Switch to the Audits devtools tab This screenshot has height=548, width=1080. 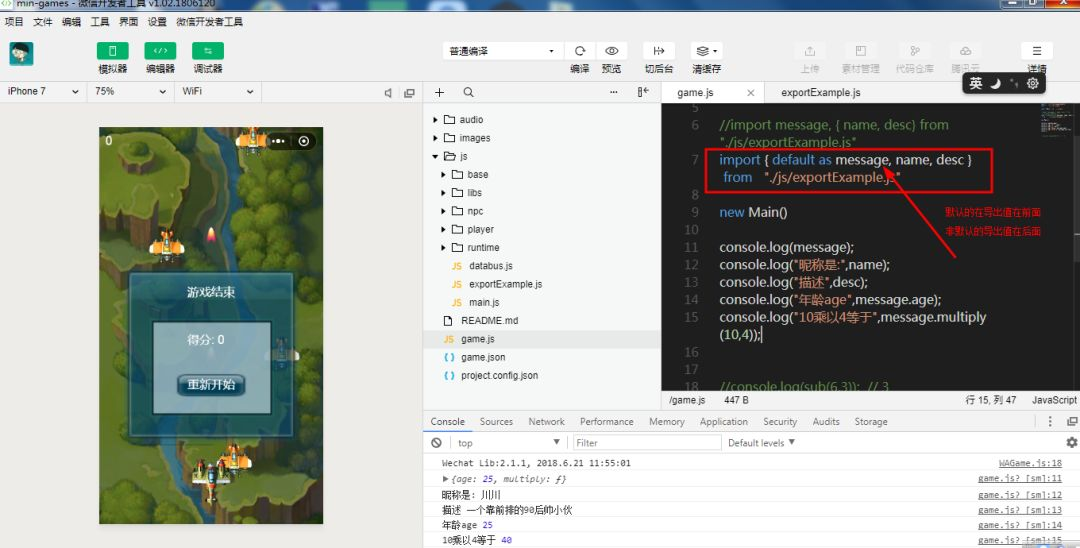826,421
